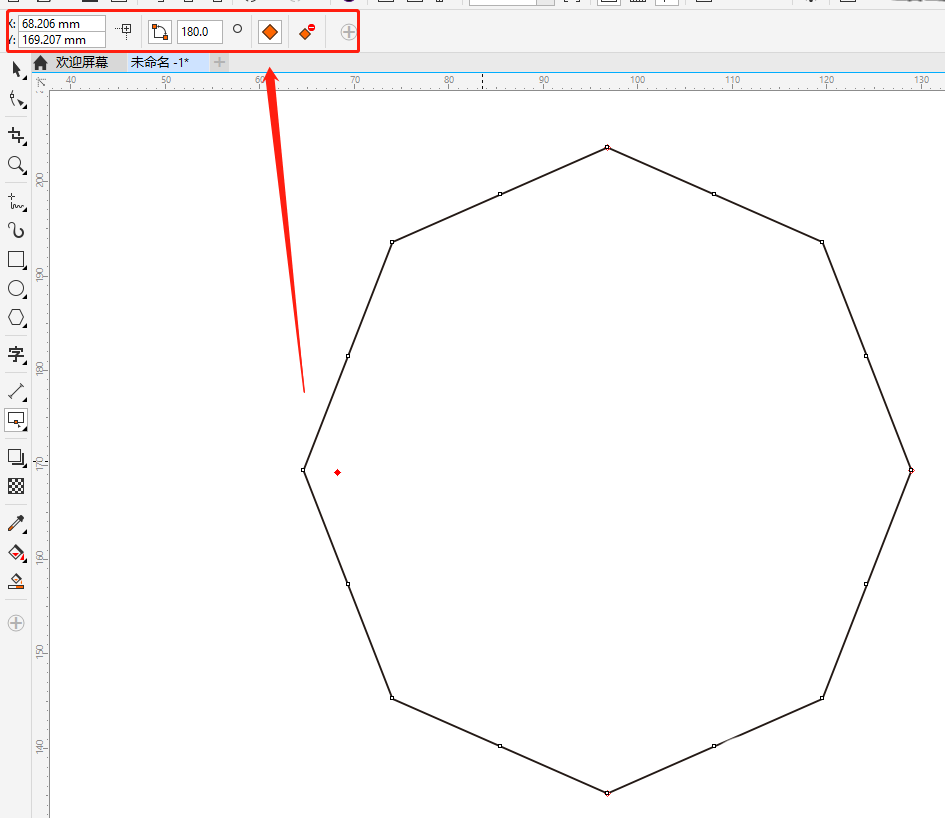Select the Artistic Media tool
The height and width of the screenshot is (818, 945).
click(16, 230)
